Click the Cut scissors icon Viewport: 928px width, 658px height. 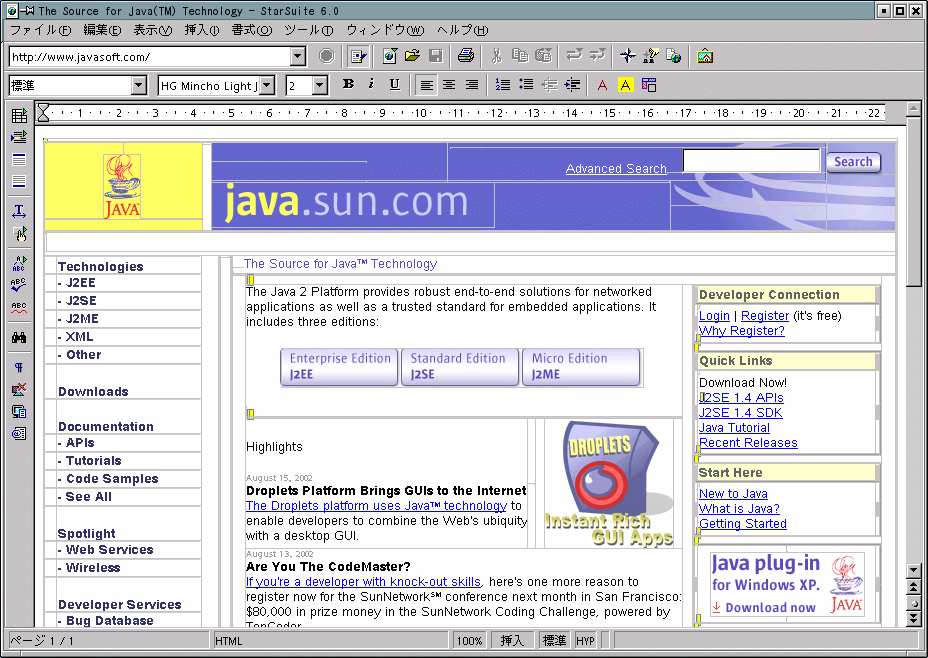click(x=497, y=56)
